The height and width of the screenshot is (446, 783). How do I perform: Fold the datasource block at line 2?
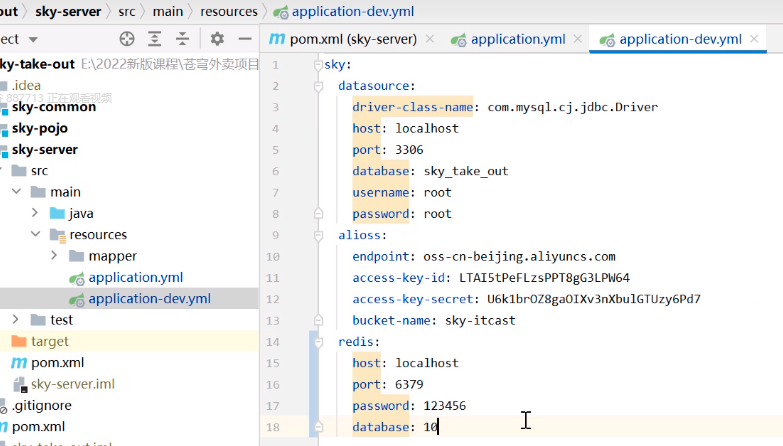pyautogui.click(x=318, y=86)
